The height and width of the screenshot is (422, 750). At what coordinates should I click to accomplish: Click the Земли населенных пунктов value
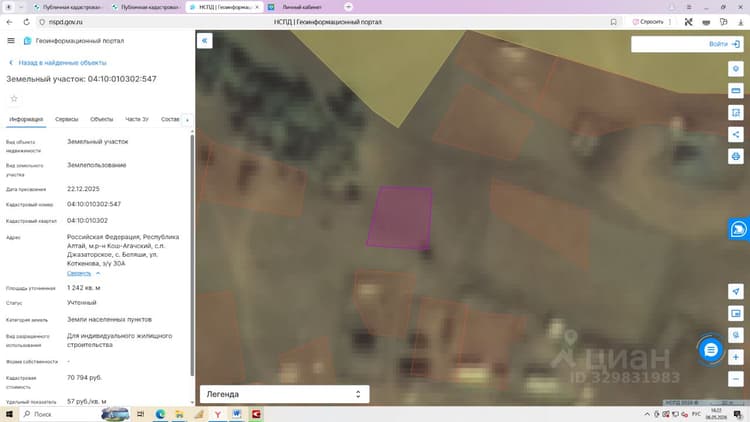pos(109,319)
